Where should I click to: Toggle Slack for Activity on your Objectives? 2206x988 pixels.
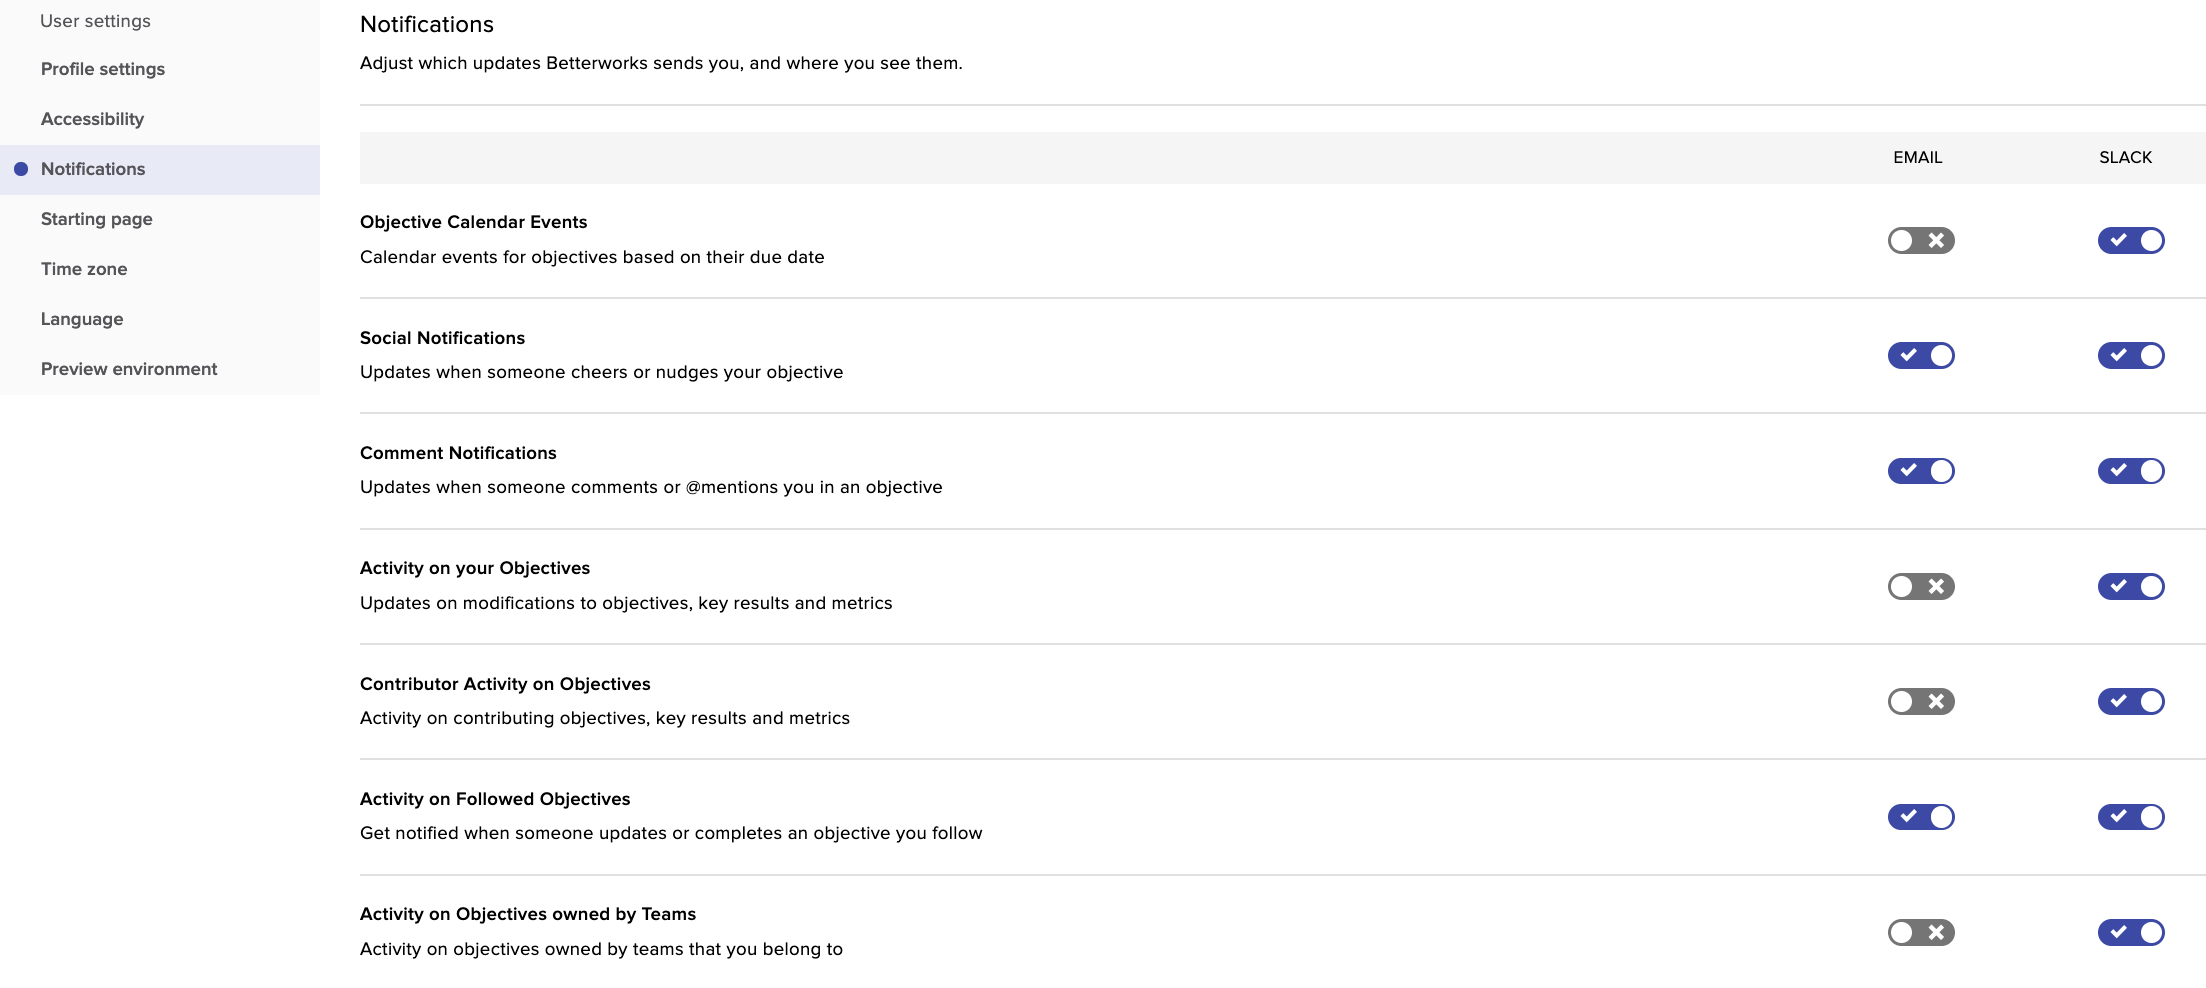[2131, 586]
